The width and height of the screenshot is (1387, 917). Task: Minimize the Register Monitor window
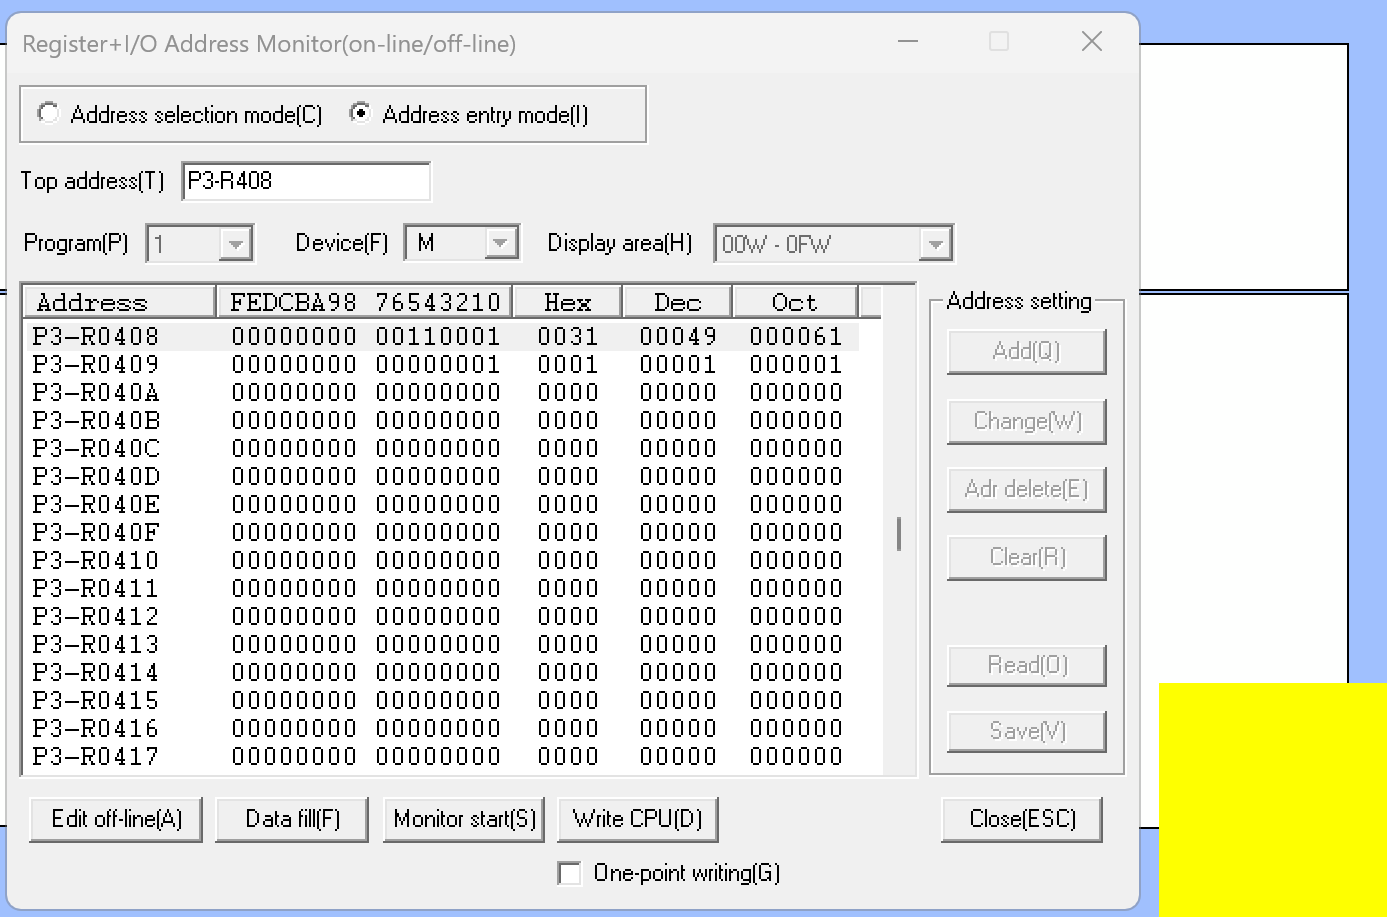pyautogui.click(x=908, y=42)
